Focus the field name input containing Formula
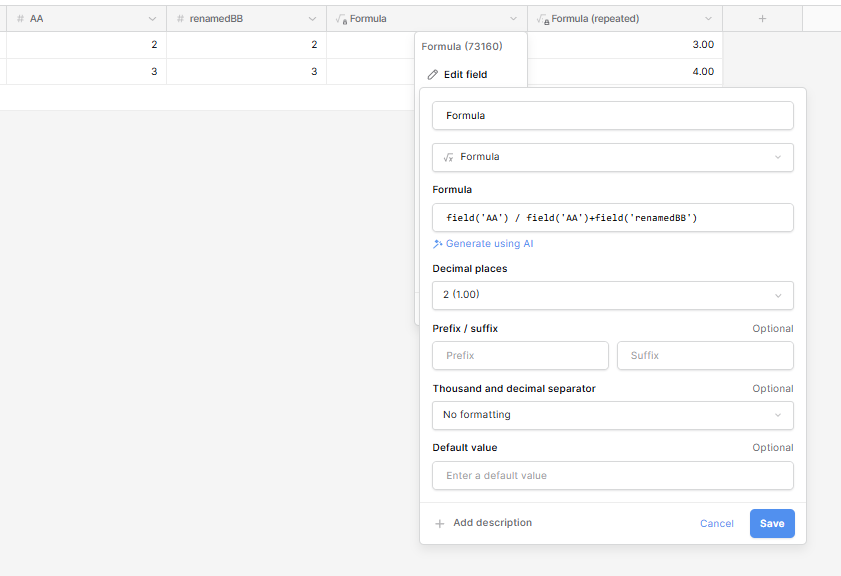This screenshot has height=576, width=841. point(613,116)
